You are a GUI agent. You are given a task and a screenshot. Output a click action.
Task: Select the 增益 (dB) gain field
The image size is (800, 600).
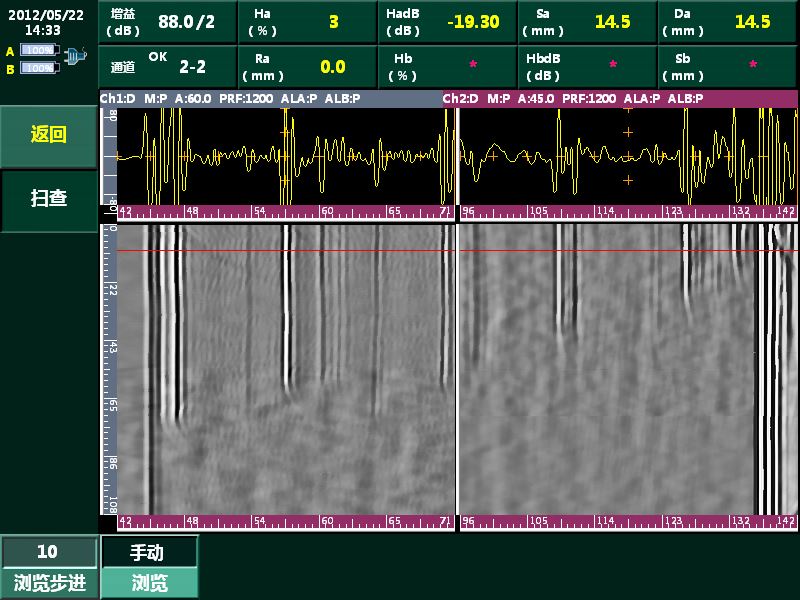[x=168, y=22]
